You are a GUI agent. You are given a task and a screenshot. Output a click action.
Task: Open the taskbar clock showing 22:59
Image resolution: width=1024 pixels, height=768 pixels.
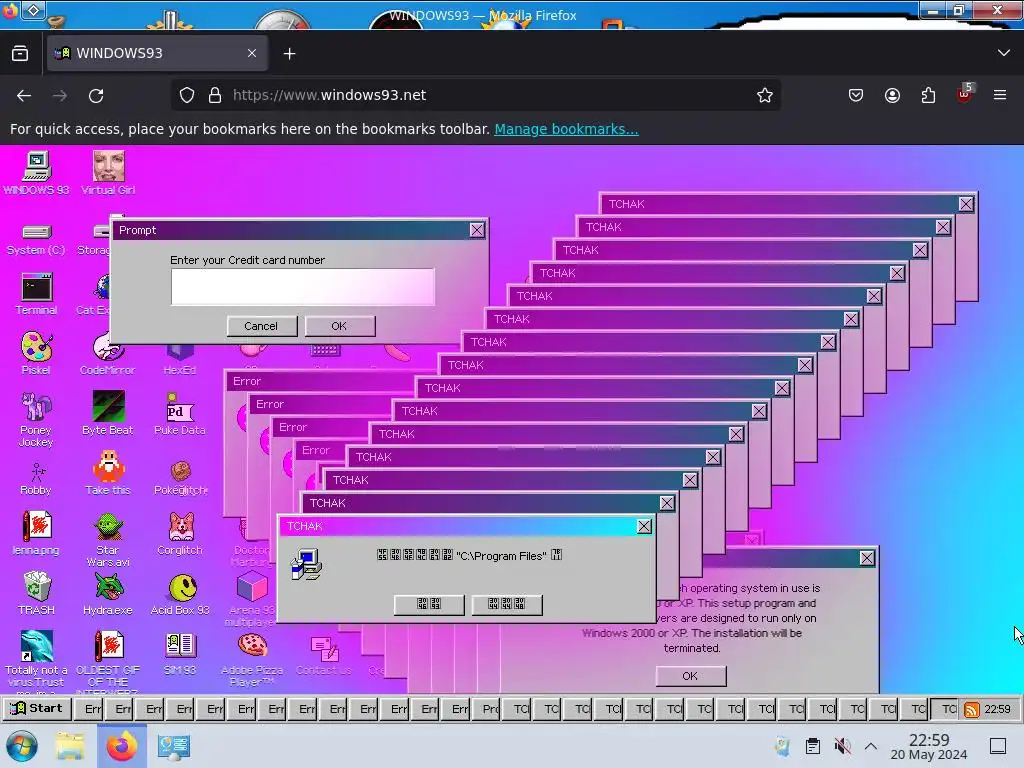coord(929,746)
